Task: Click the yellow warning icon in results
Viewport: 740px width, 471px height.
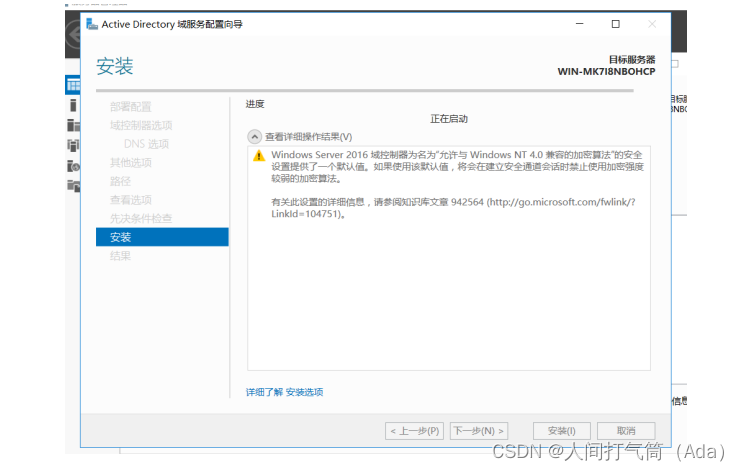Action: tap(259, 155)
